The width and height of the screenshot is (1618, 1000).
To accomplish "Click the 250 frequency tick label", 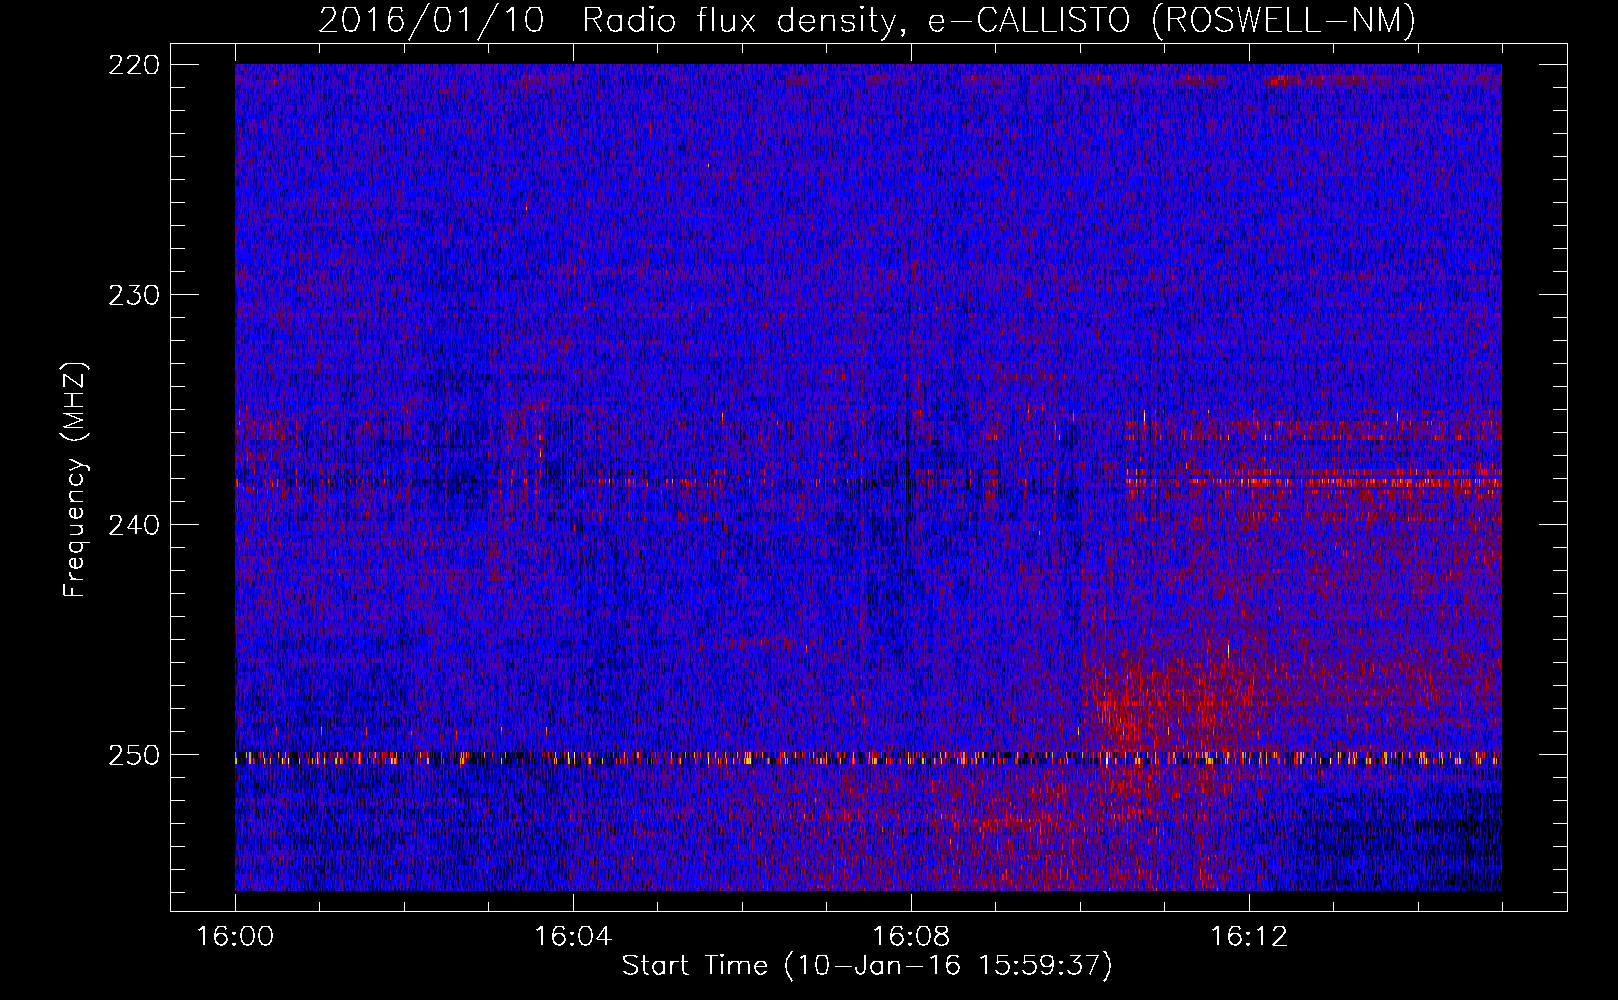I will 133,755.
